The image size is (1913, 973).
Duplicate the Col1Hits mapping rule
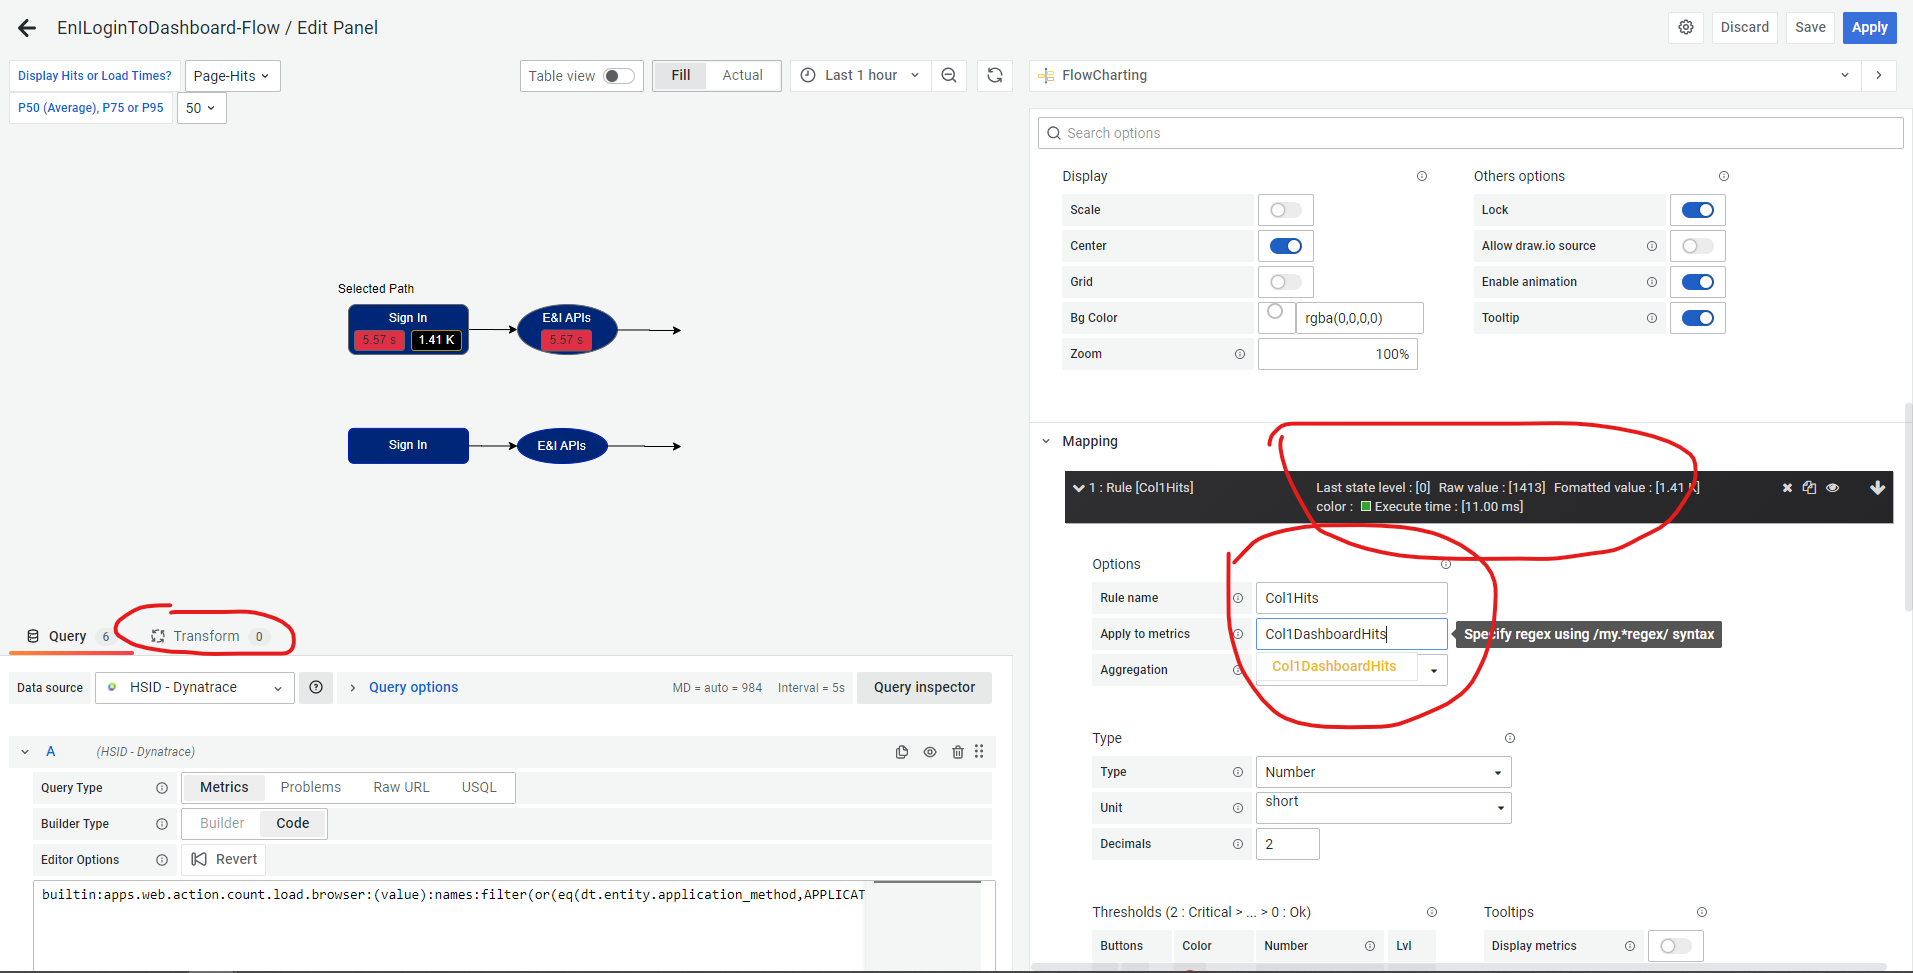(1809, 487)
